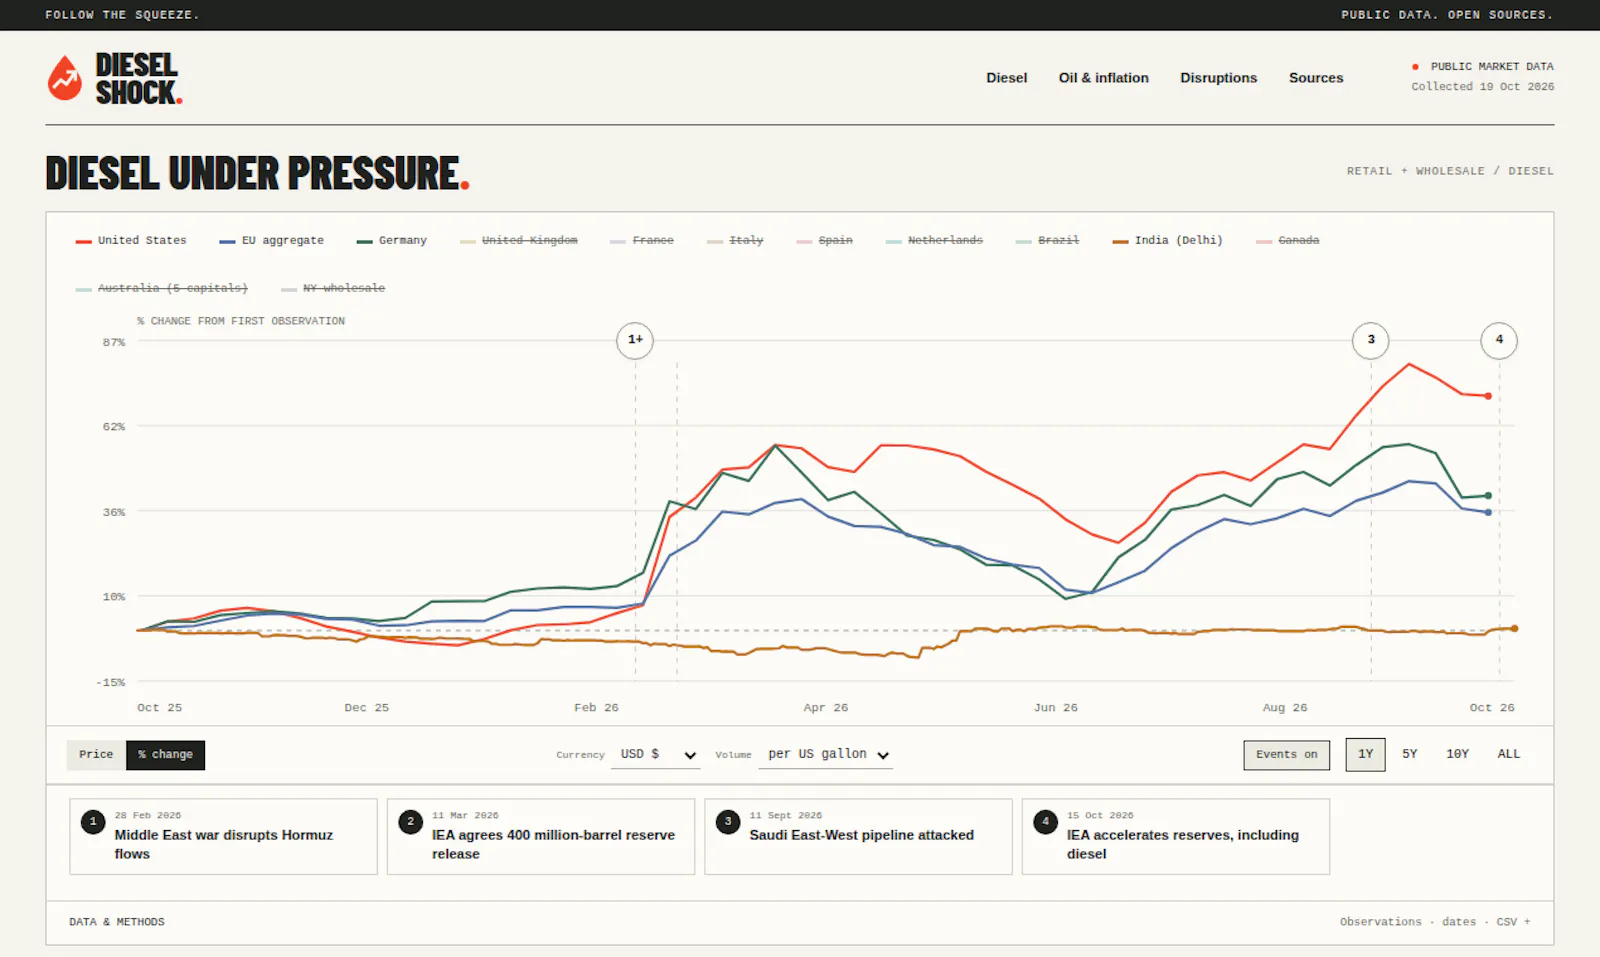This screenshot has height=957, width=1600.
Task: Show the Netherlands series
Action: pyautogui.click(x=935, y=241)
